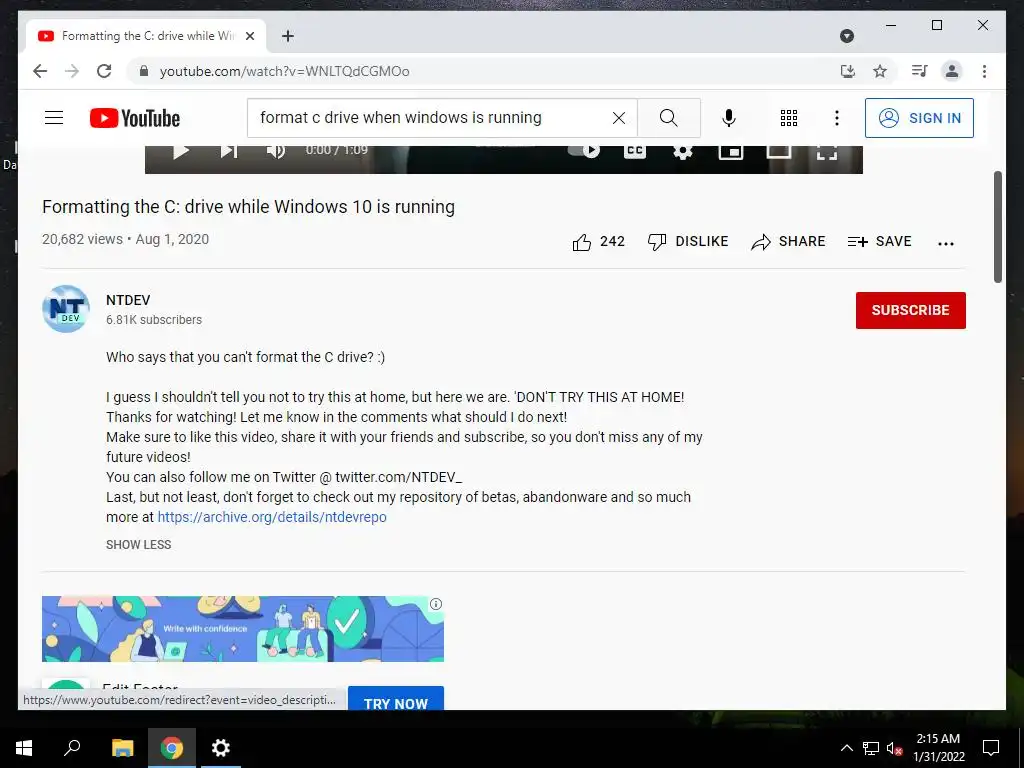
Task: Go back in Chrome
Action: pos(40,71)
